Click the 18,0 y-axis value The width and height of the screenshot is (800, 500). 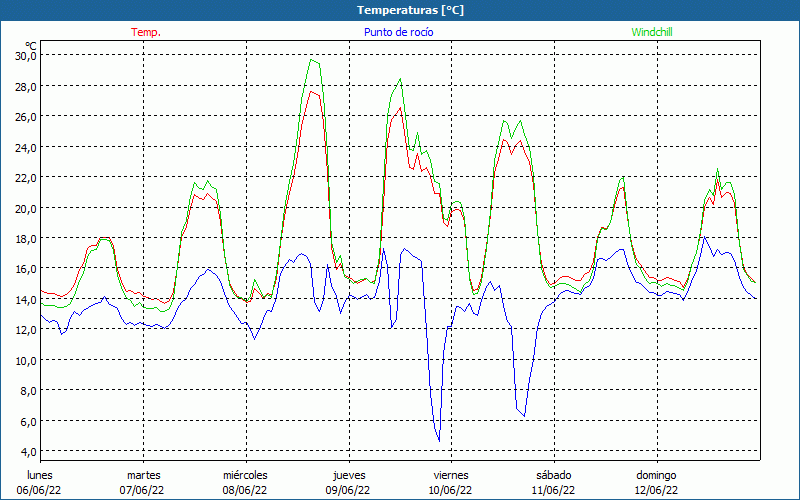click(26, 238)
